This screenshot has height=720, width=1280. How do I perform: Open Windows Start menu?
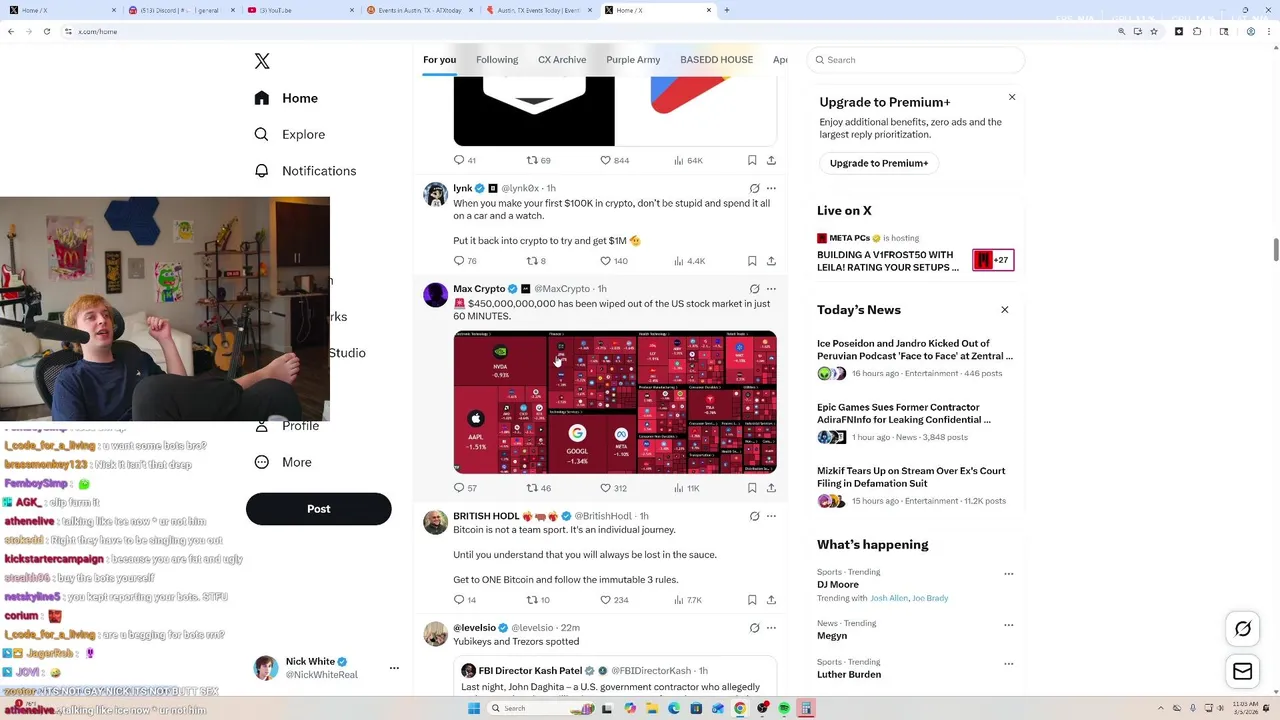(x=473, y=708)
